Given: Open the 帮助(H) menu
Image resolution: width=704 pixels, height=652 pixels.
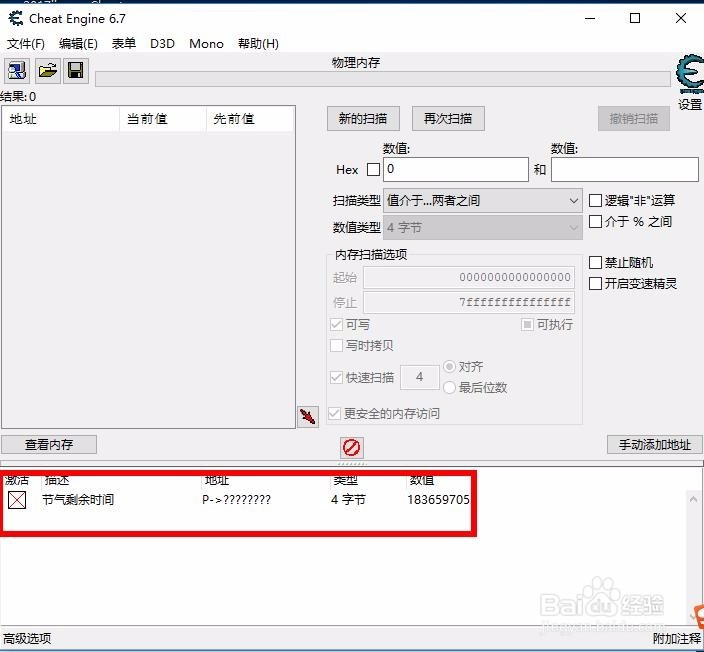Looking at the screenshot, I should [258, 44].
